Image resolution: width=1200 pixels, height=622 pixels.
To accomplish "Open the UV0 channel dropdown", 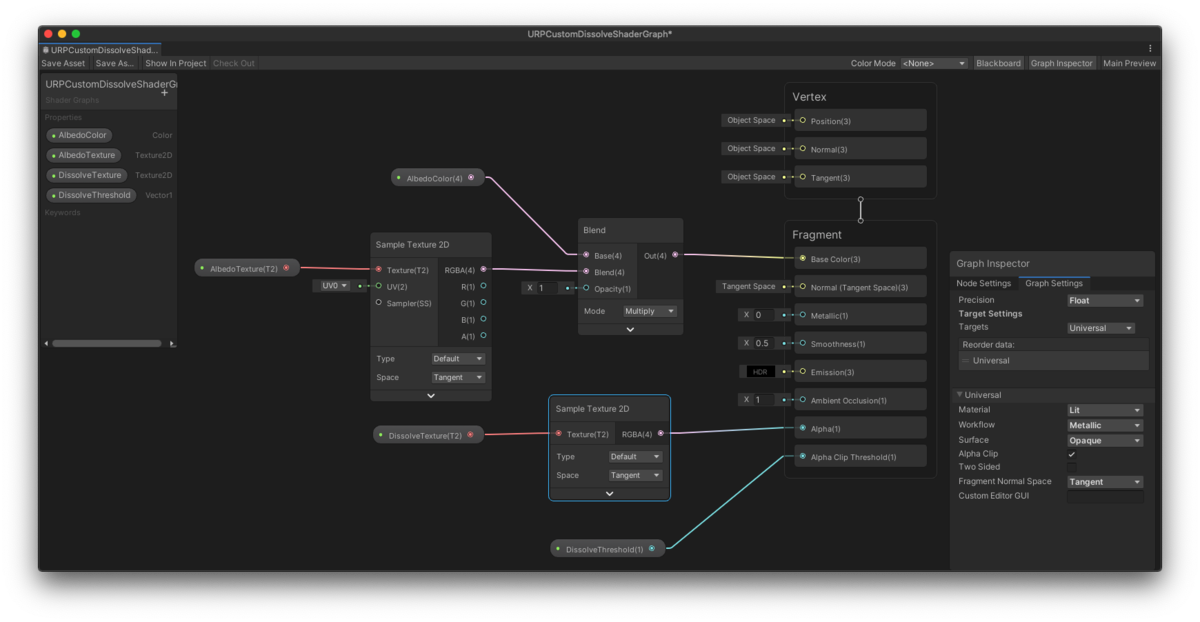I will pos(333,285).
